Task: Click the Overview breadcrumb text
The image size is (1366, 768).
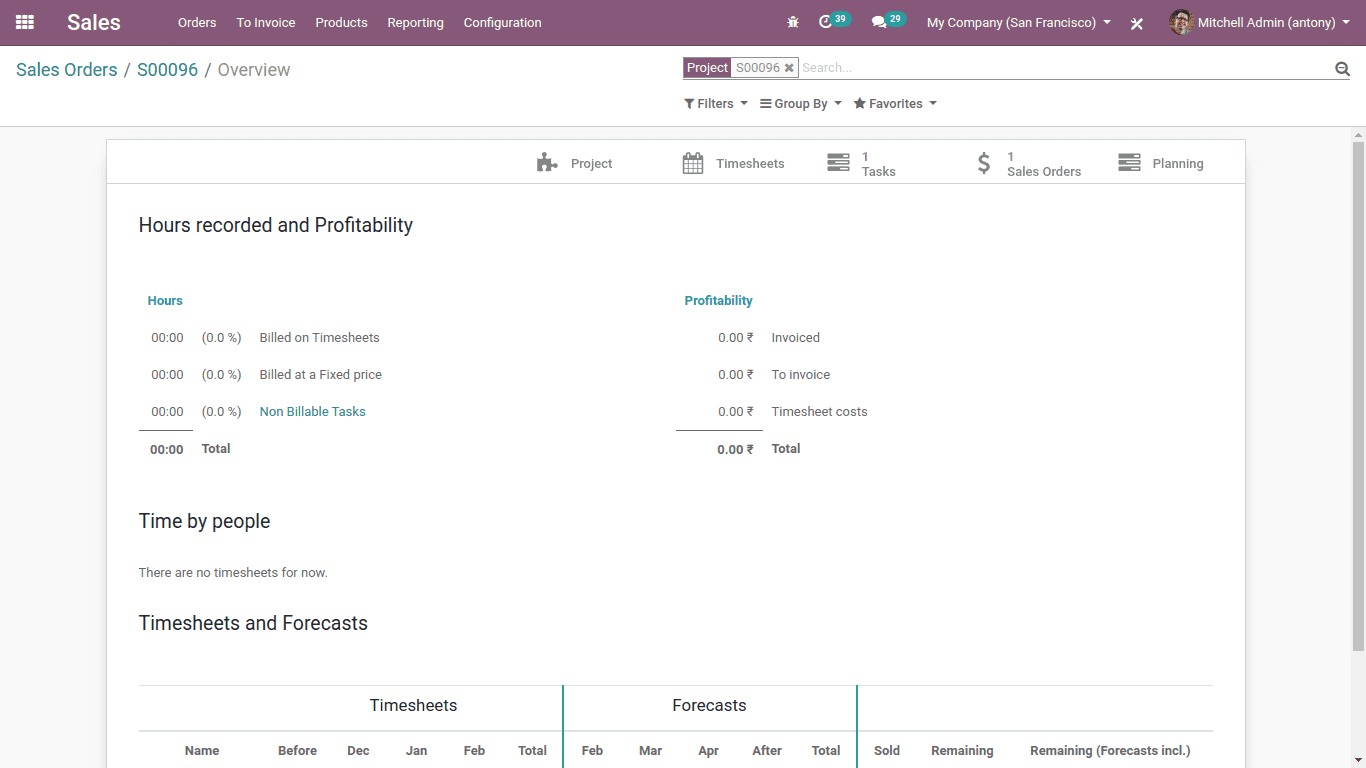Action: click(254, 70)
